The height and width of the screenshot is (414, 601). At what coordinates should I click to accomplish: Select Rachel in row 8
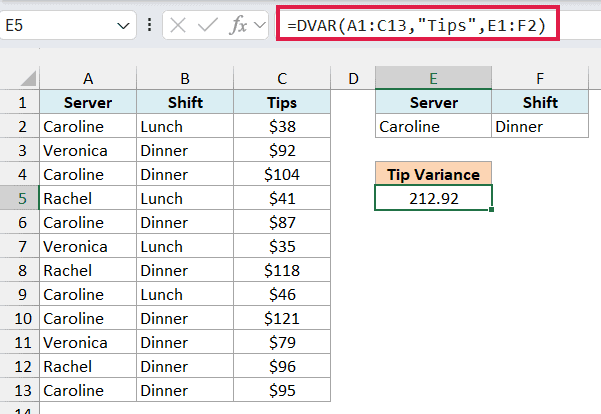click(x=88, y=270)
